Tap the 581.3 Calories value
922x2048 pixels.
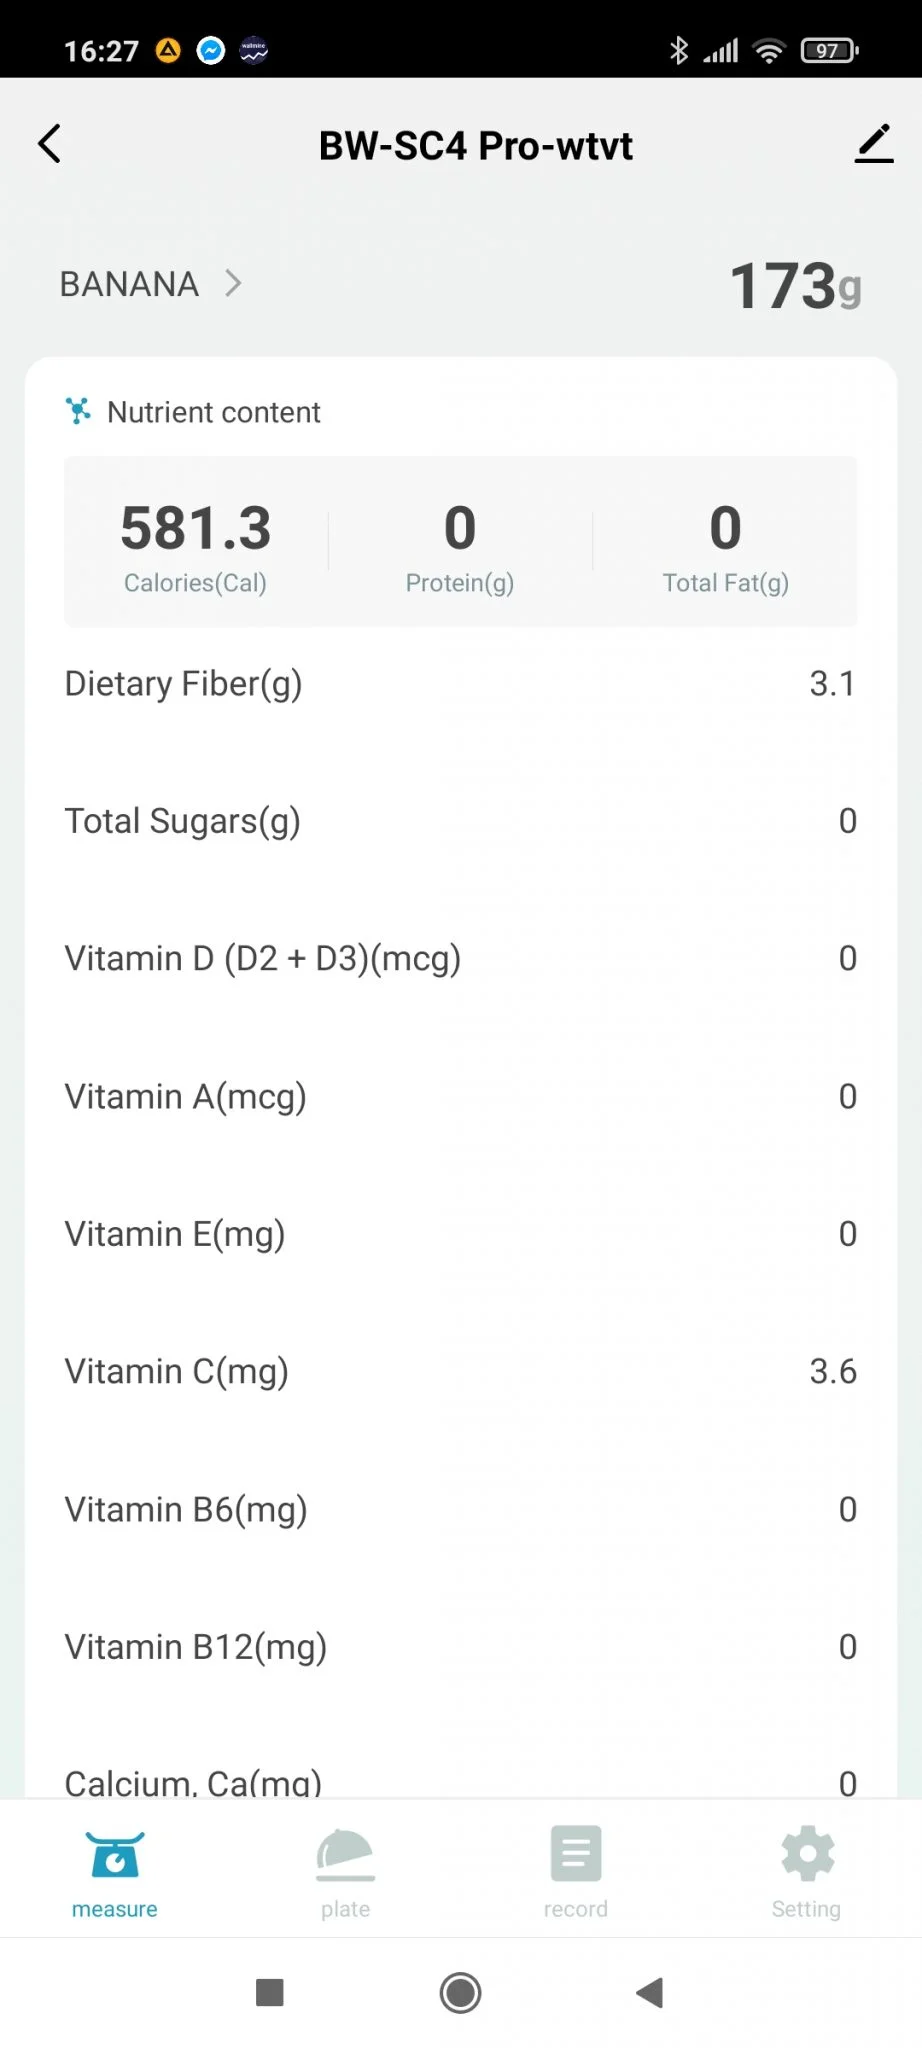point(196,528)
